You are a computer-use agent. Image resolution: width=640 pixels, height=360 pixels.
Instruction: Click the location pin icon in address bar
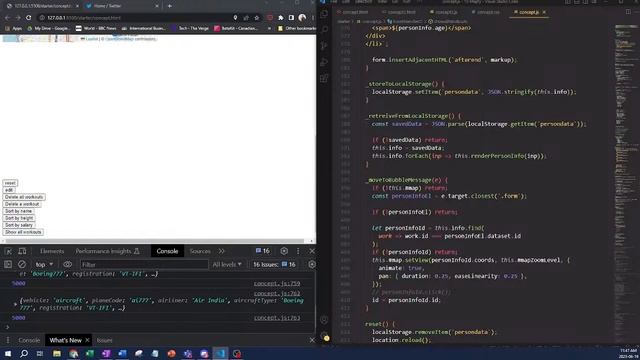click(236, 18)
